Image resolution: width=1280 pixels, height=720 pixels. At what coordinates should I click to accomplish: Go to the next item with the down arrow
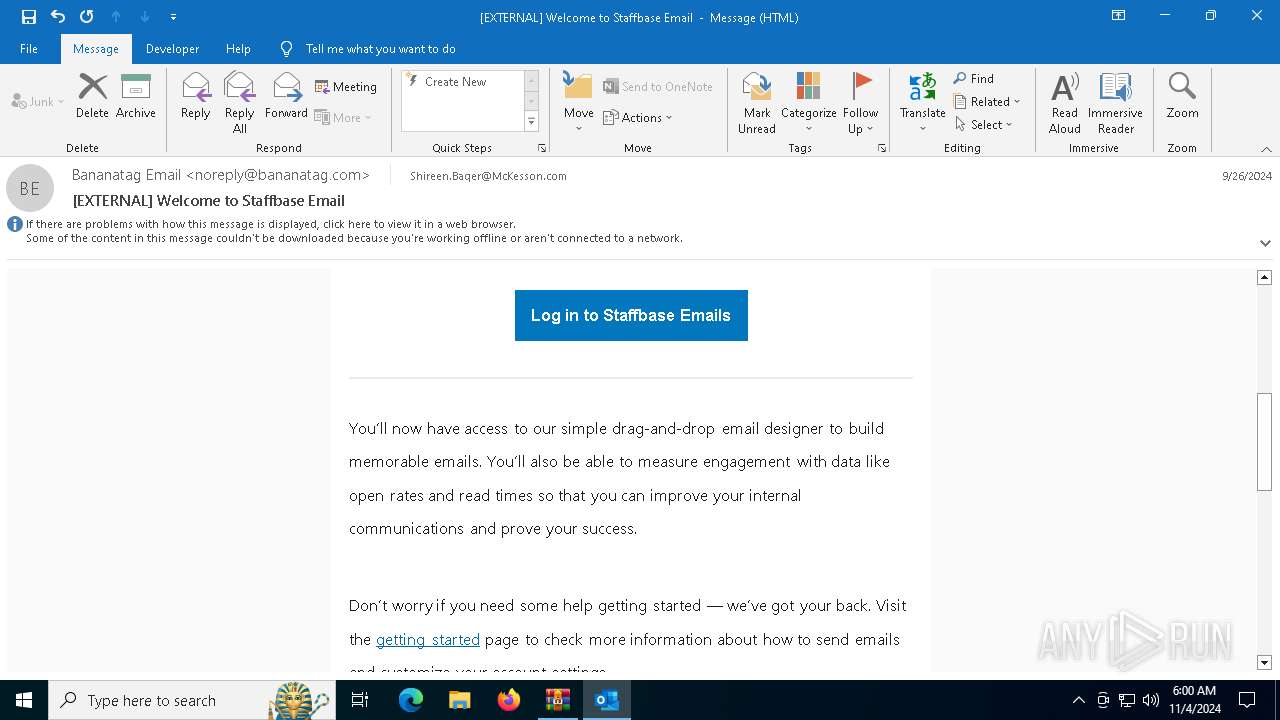point(145,17)
